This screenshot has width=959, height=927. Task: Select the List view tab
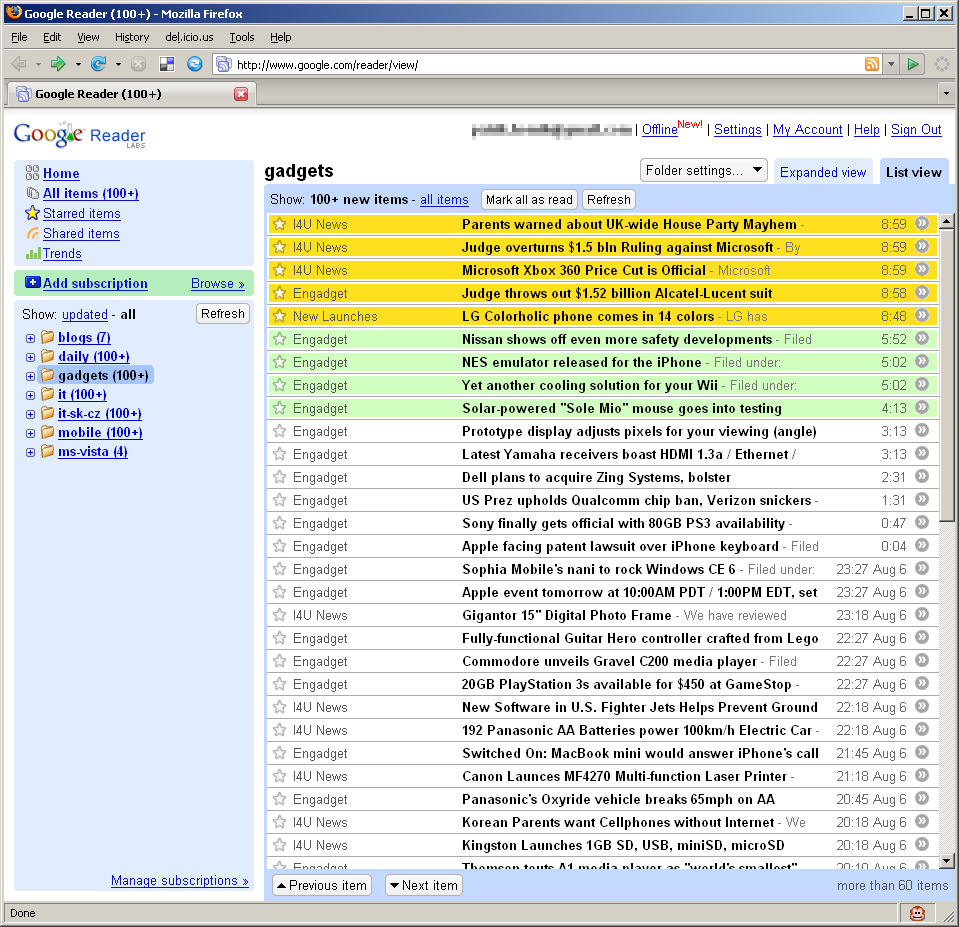(x=914, y=172)
